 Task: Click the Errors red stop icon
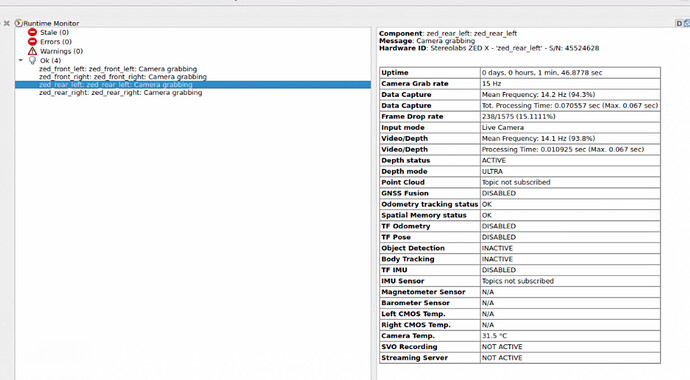coord(32,42)
